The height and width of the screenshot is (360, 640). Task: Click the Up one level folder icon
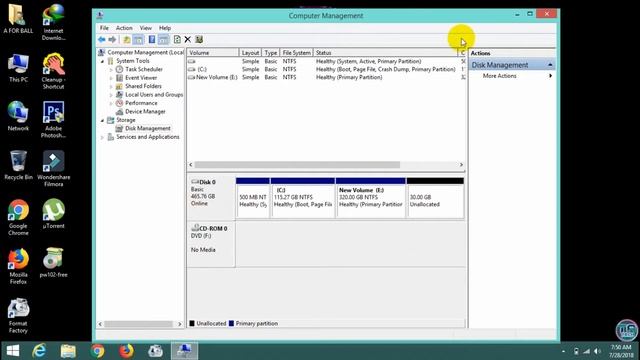127,40
